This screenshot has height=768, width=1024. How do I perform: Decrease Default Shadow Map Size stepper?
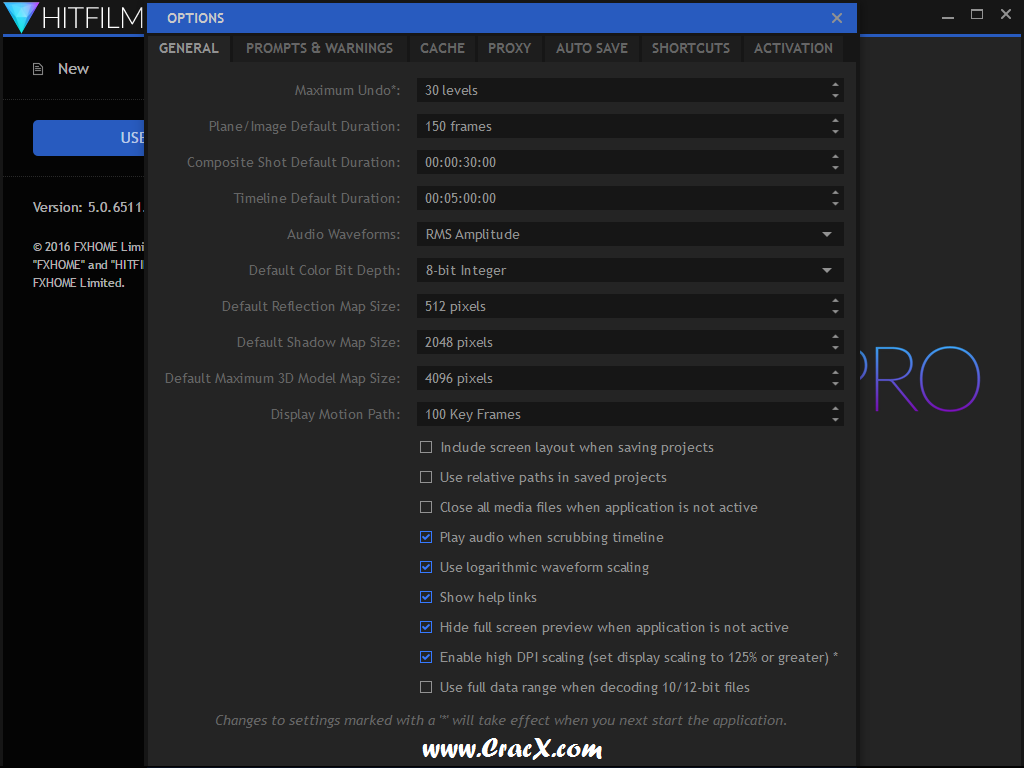pyautogui.click(x=835, y=348)
